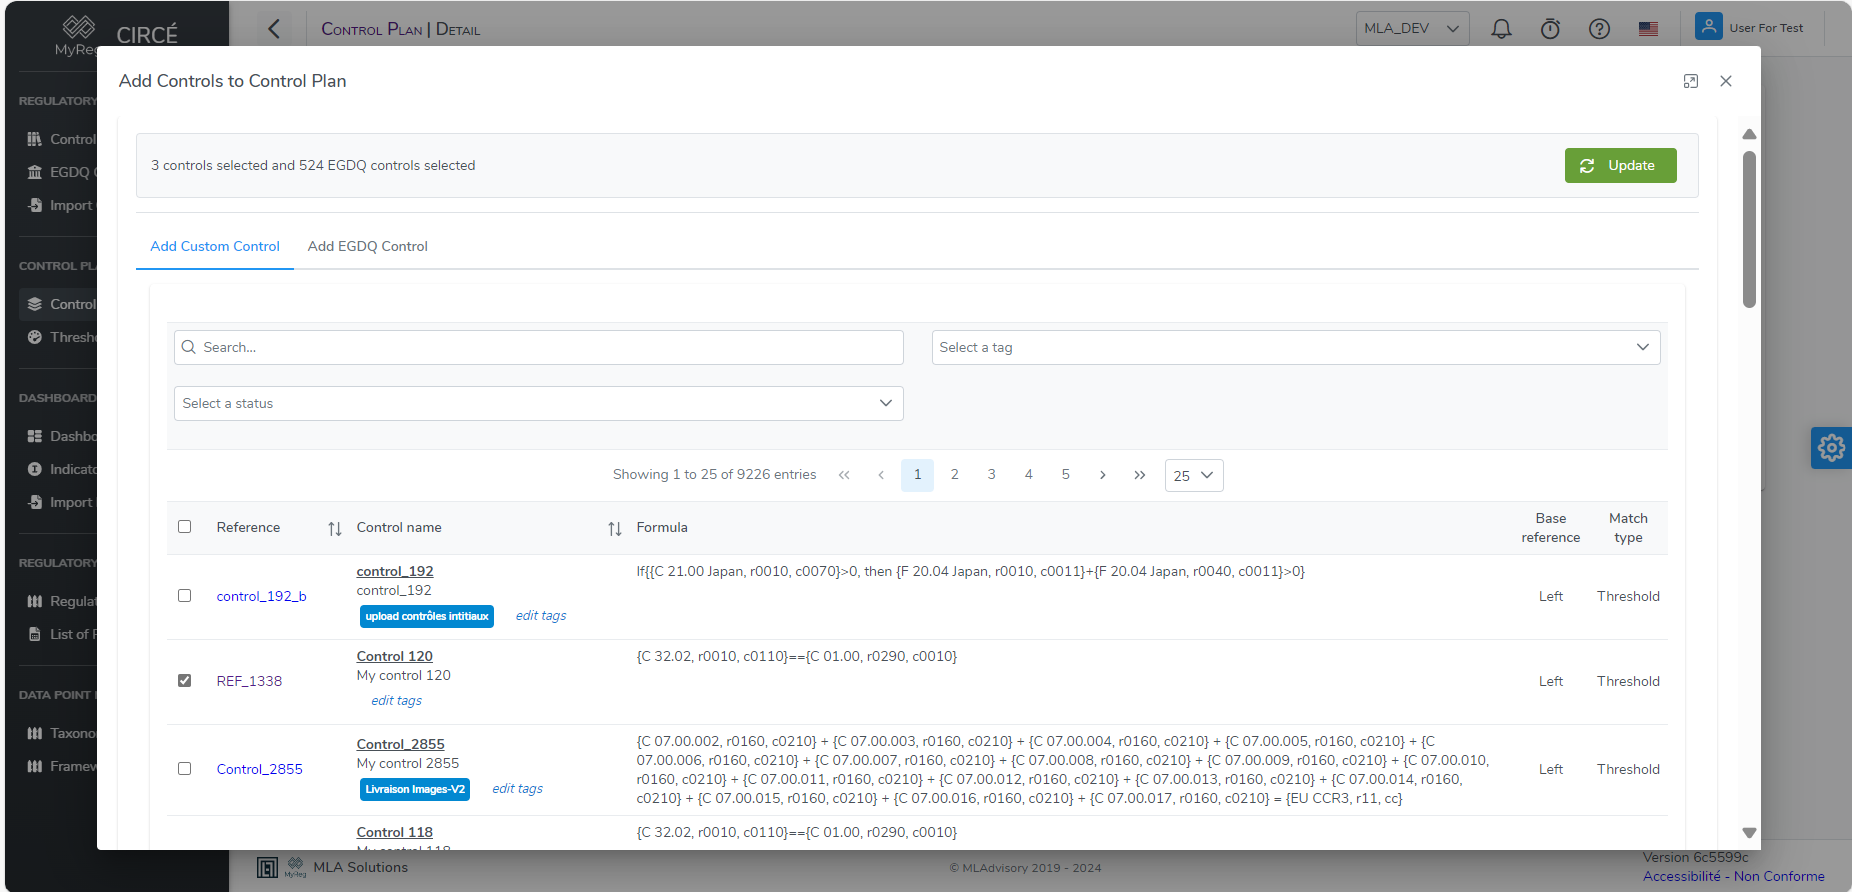Open the Control_2855 reference link
Viewport: 1852px width, 892px height.
tap(259, 769)
